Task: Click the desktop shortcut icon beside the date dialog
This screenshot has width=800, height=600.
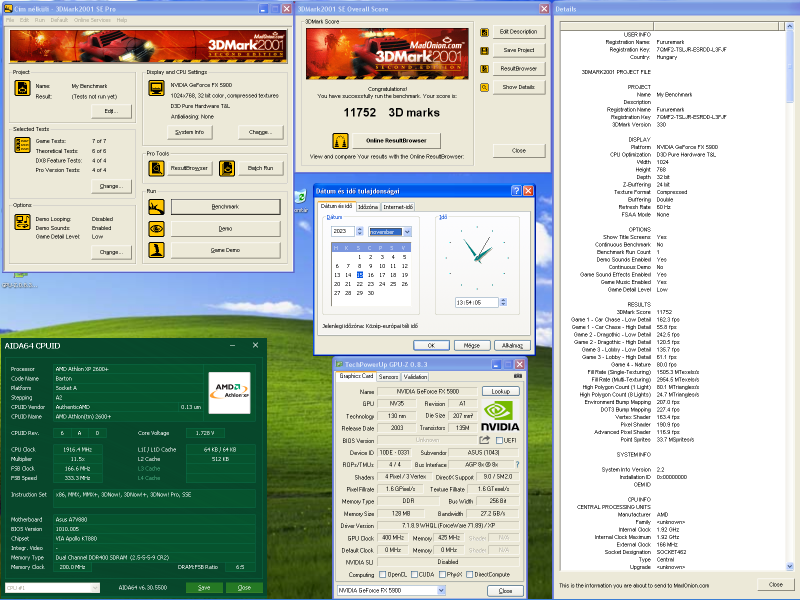Action: 301,197
